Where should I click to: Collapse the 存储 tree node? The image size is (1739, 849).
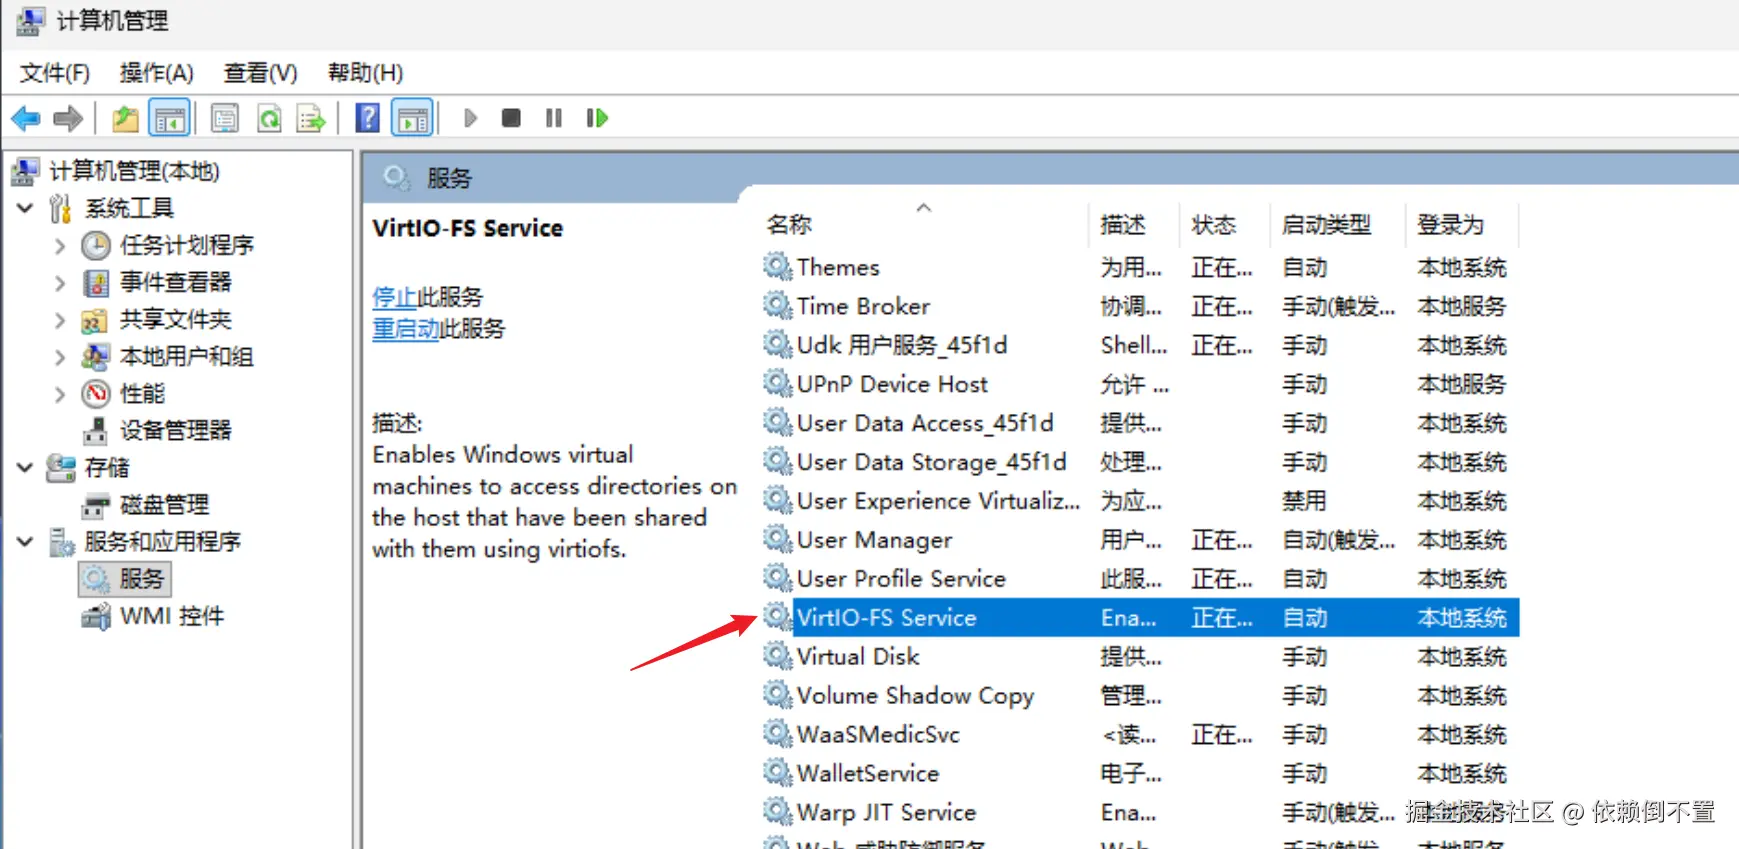tap(26, 468)
